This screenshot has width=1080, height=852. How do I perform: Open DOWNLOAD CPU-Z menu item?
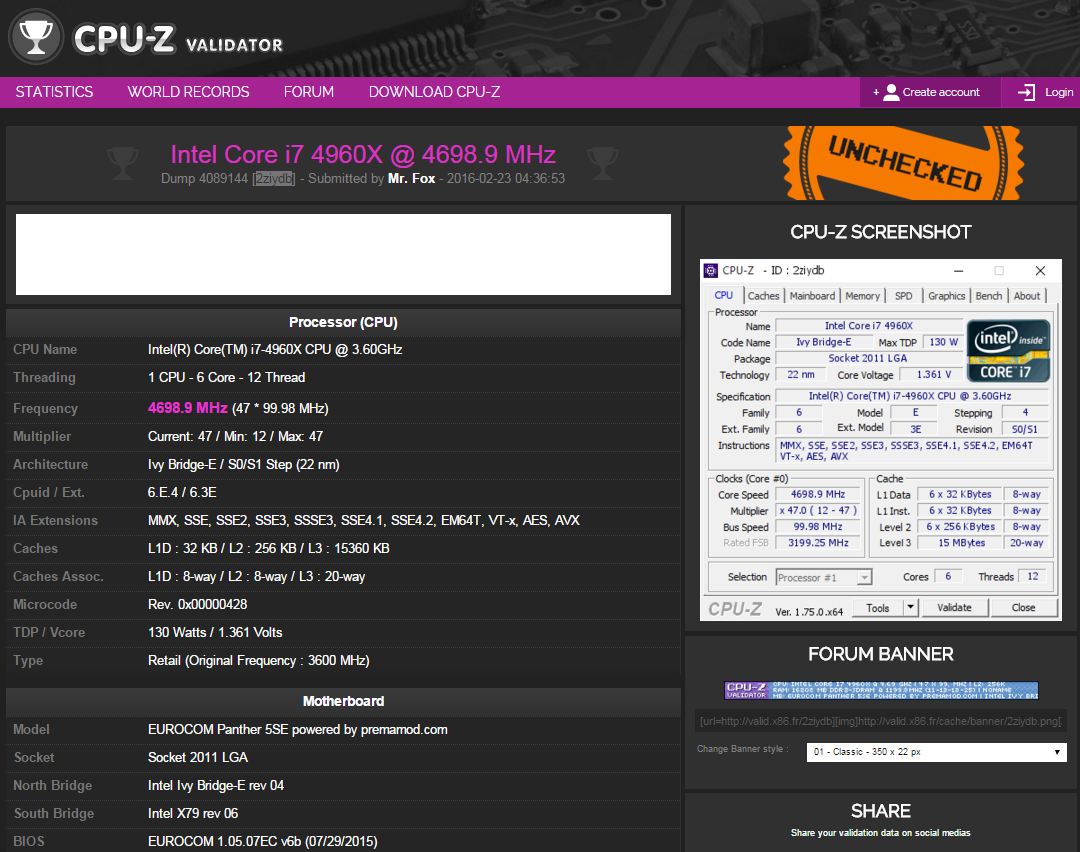coord(435,92)
